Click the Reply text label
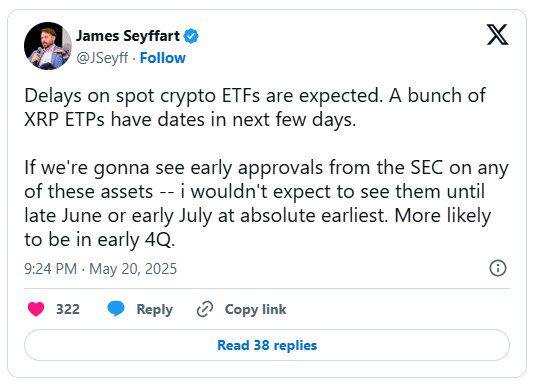The image size is (533, 385). pyautogui.click(x=154, y=310)
